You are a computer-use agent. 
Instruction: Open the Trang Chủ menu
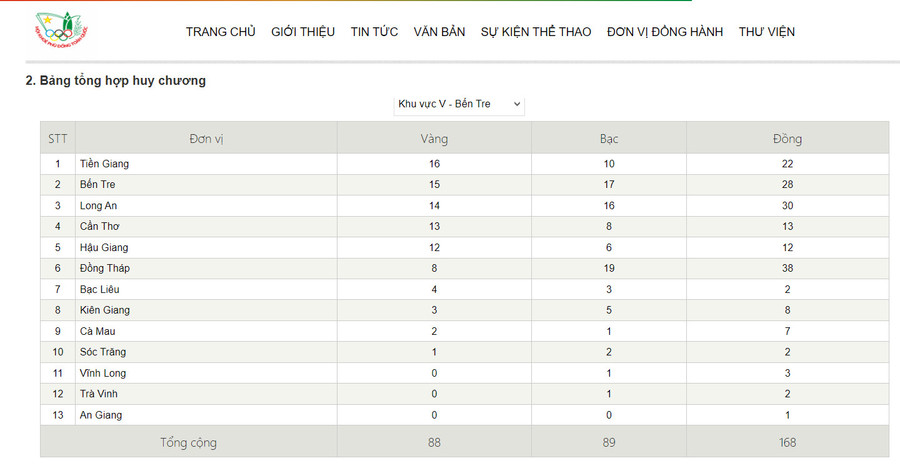(220, 32)
